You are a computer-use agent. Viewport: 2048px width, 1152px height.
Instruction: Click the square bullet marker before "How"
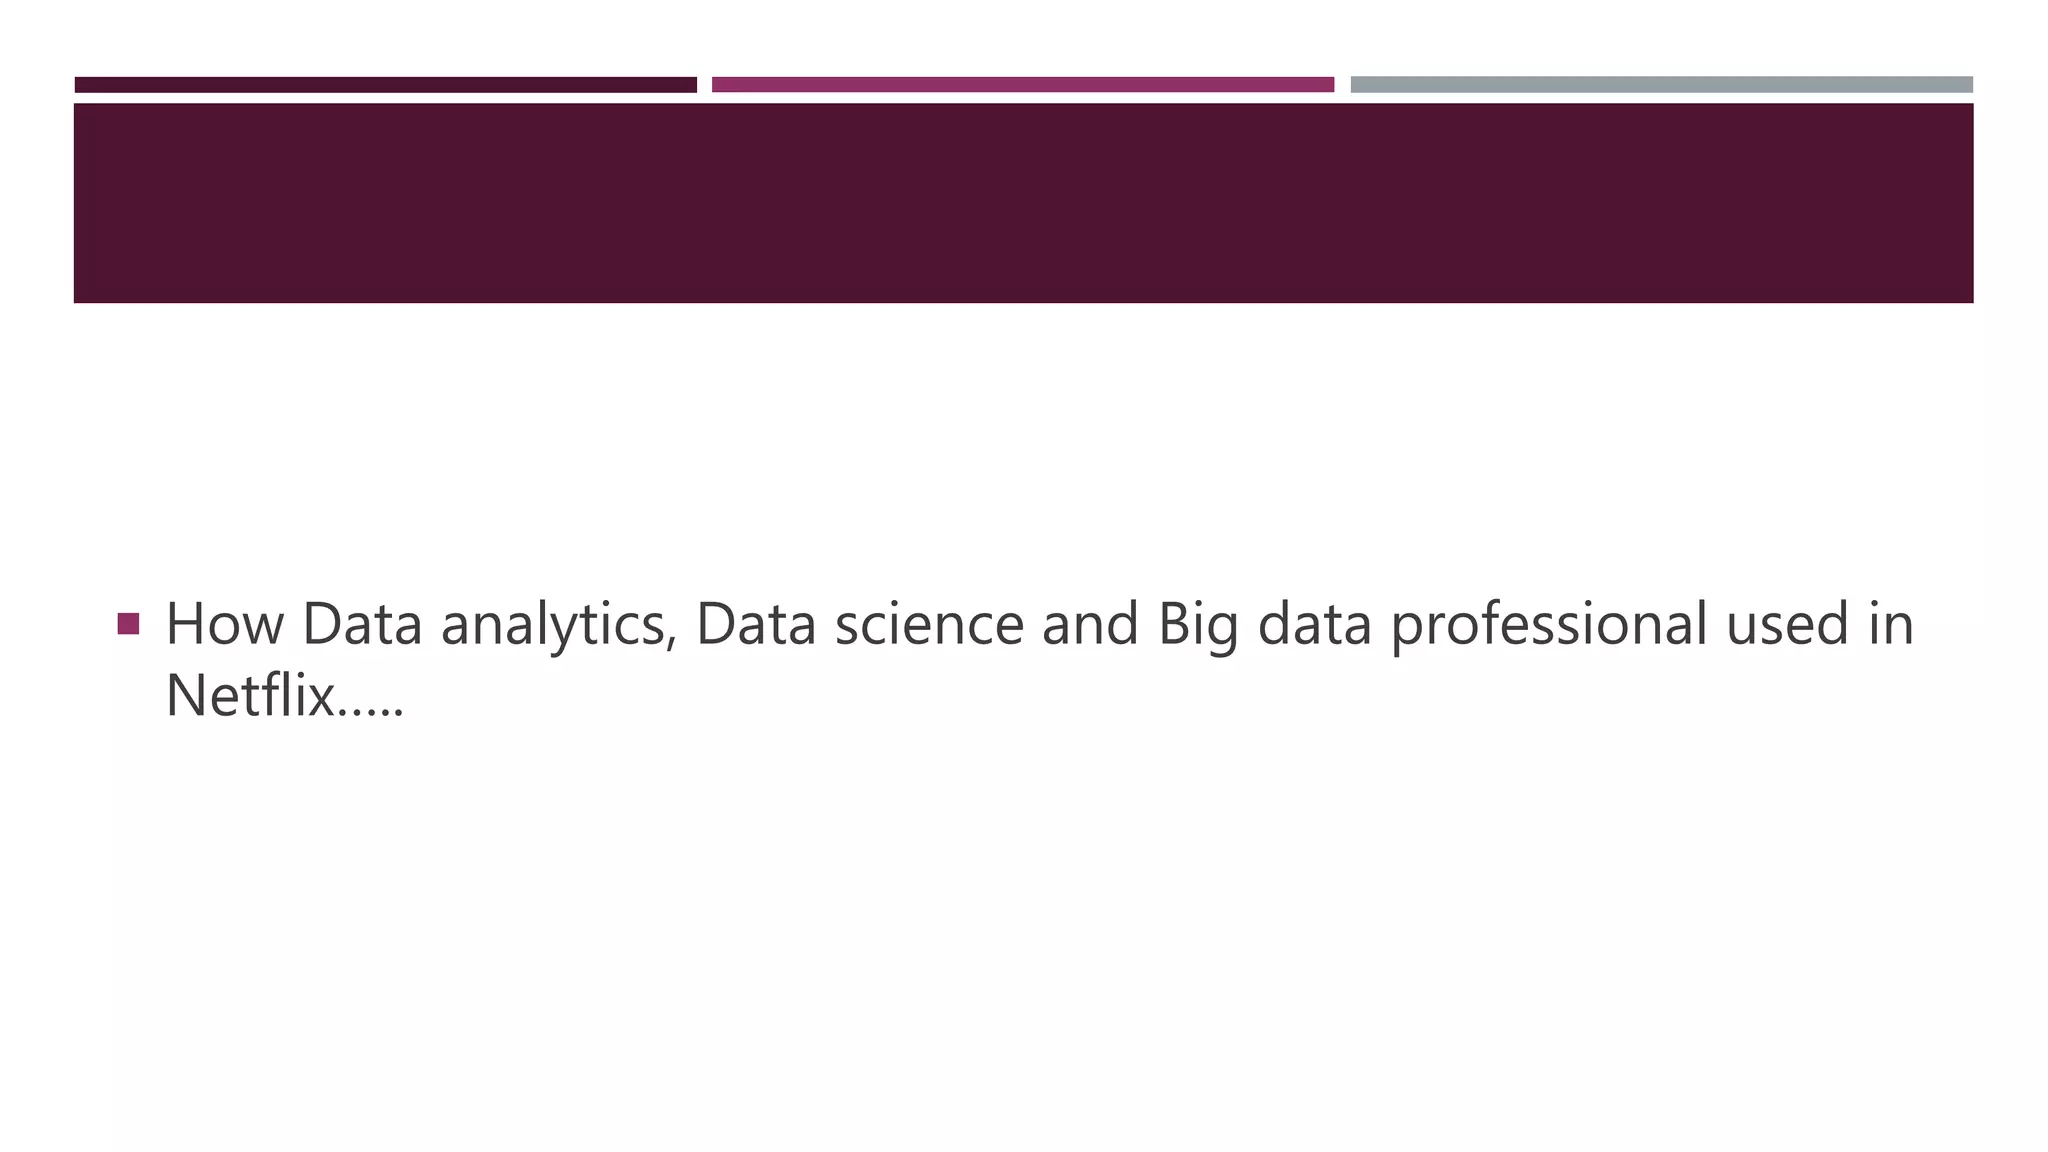point(128,624)
